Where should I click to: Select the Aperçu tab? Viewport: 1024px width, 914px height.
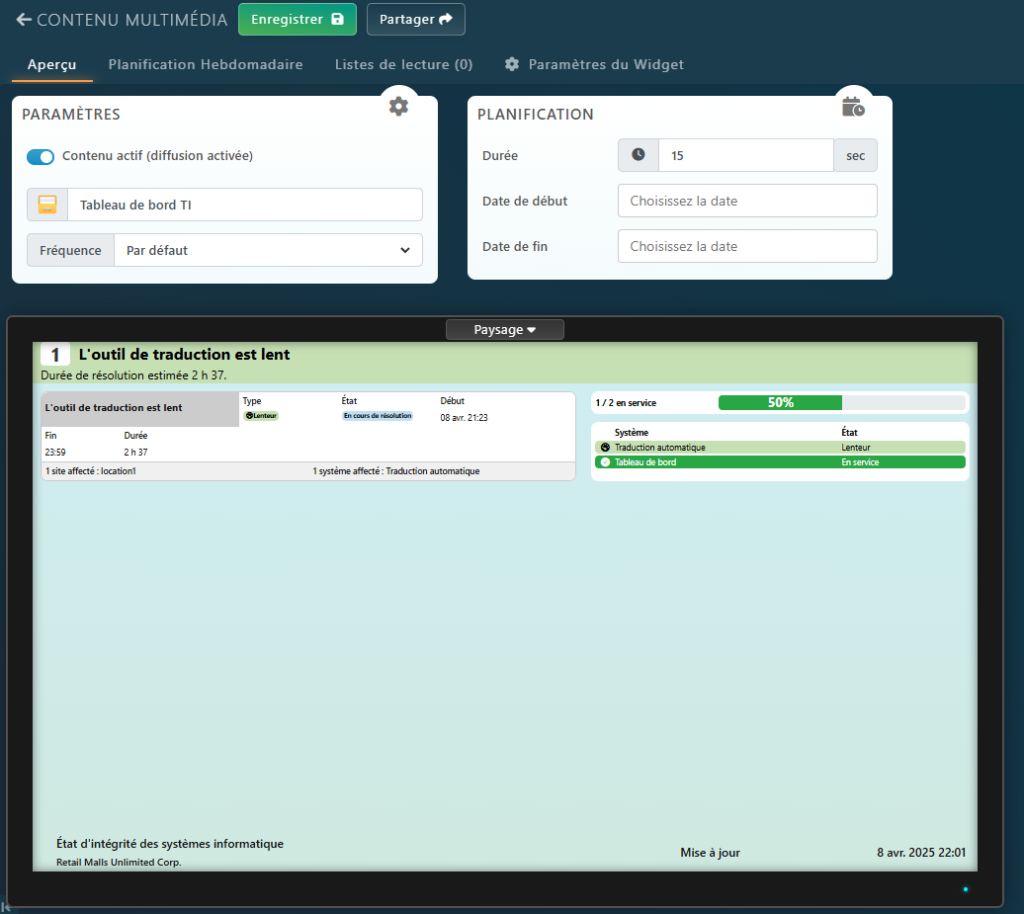coord(51,64)
